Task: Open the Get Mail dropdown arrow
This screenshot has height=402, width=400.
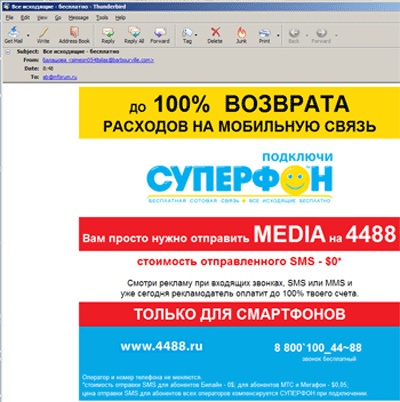Action: (28, 35)
